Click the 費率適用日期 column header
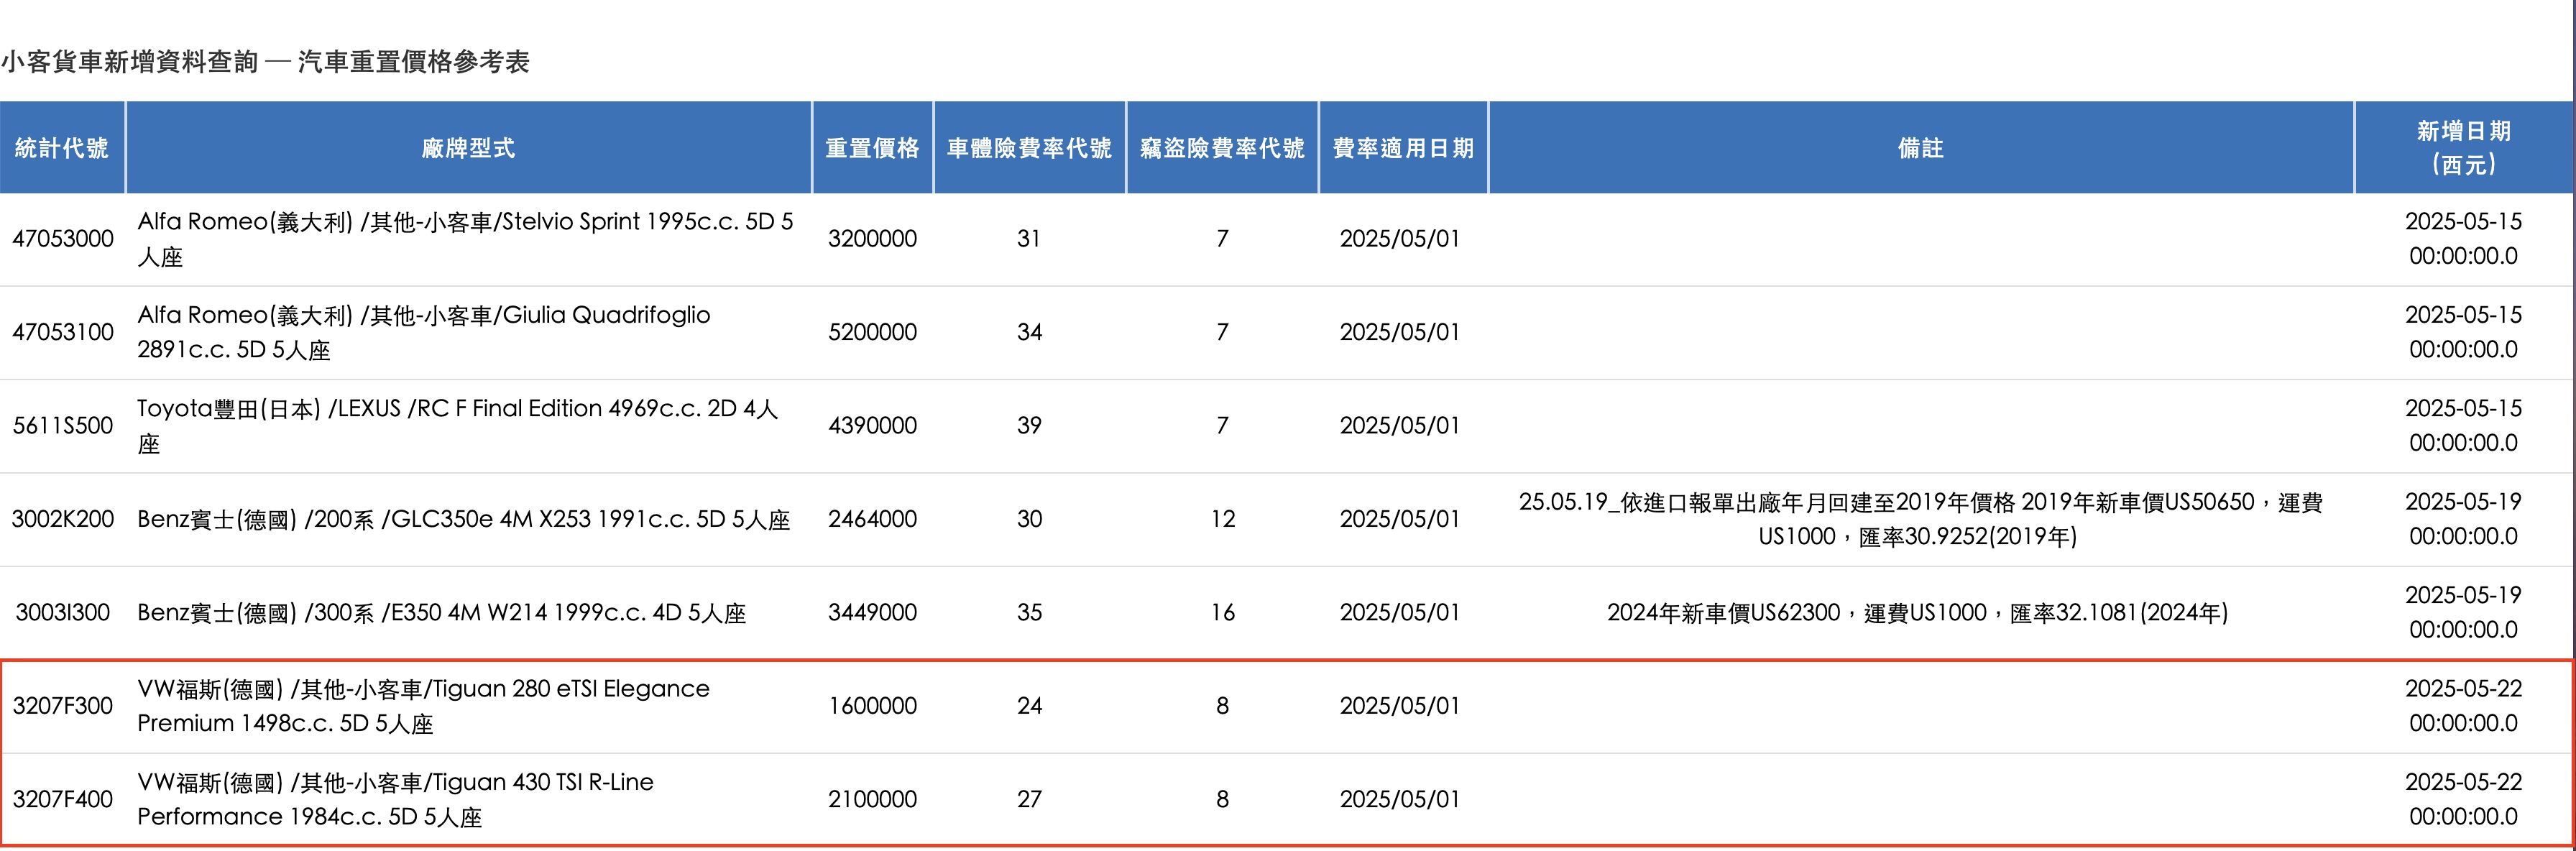This screenshot has width=2576, height=851. click(1403, 148)
